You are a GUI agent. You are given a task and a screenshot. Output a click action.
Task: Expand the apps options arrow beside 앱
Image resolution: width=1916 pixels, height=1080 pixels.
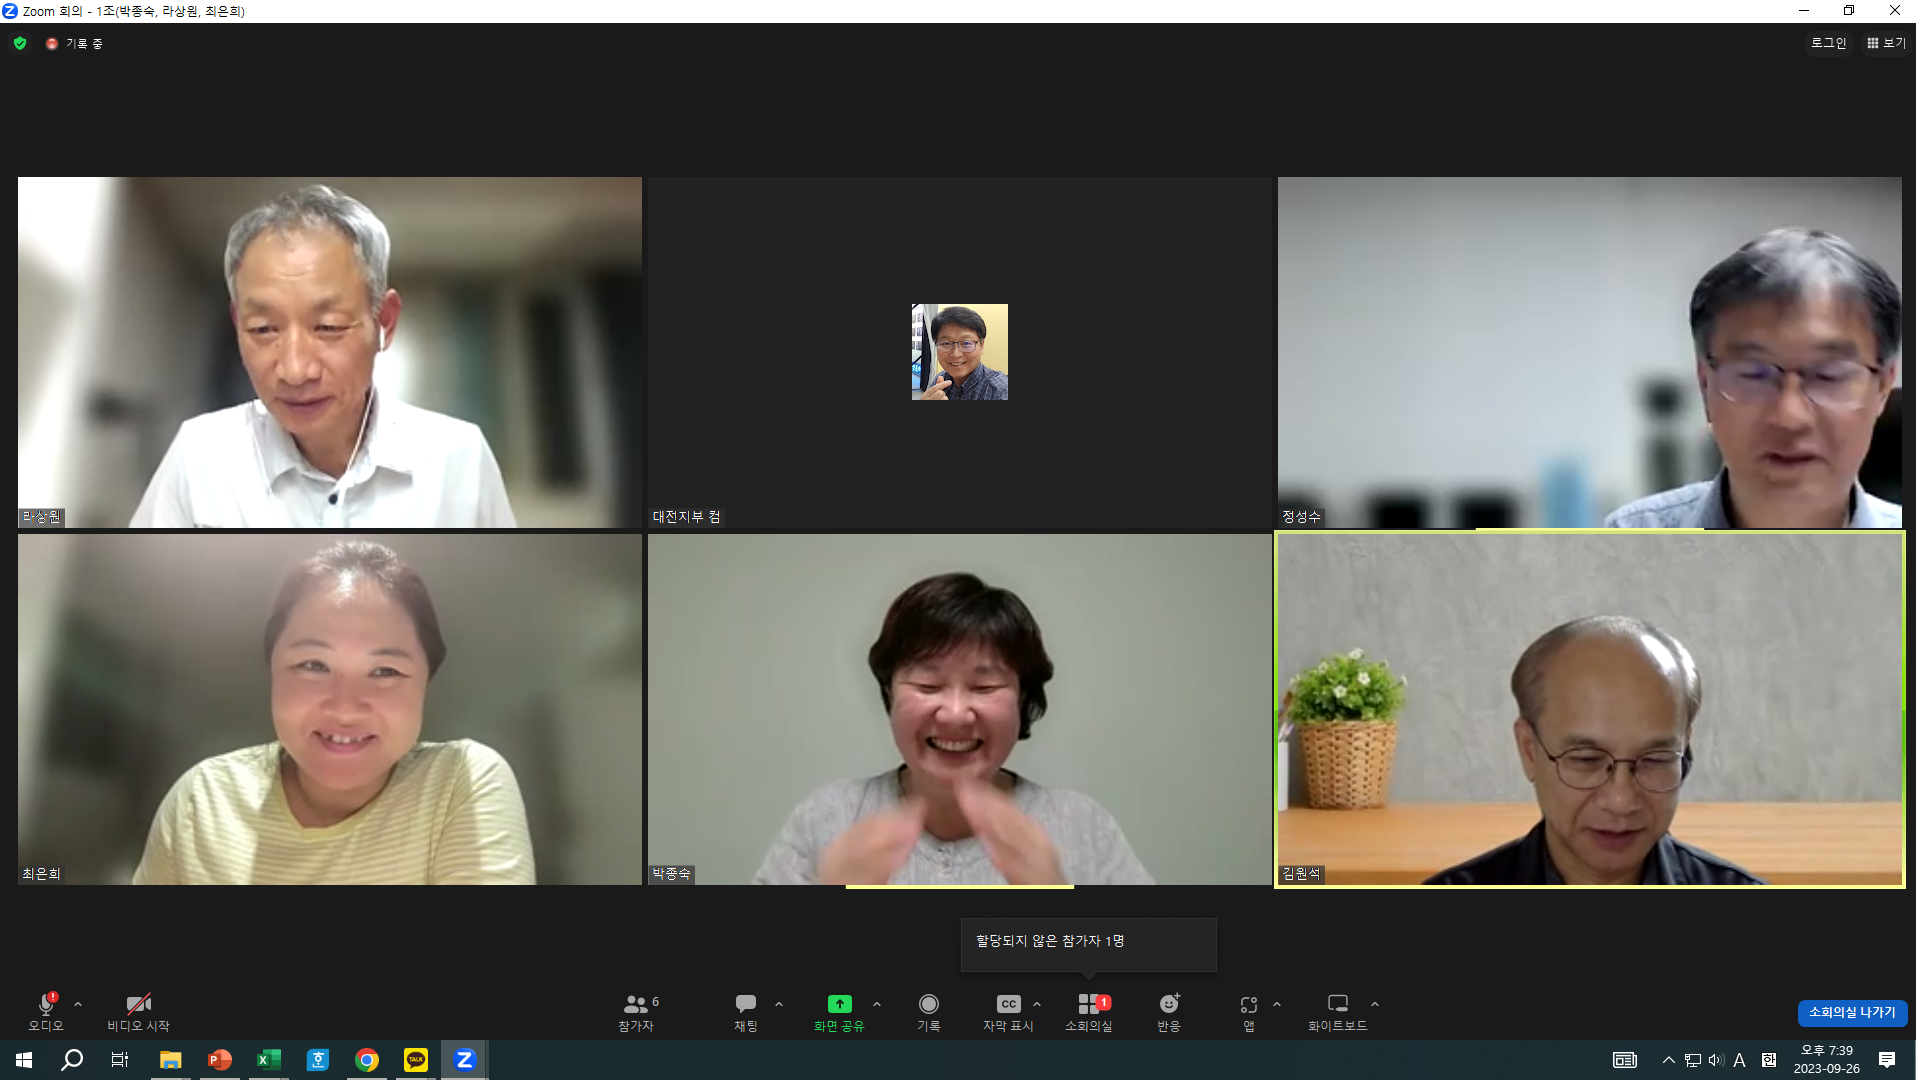(1277, 1004)
